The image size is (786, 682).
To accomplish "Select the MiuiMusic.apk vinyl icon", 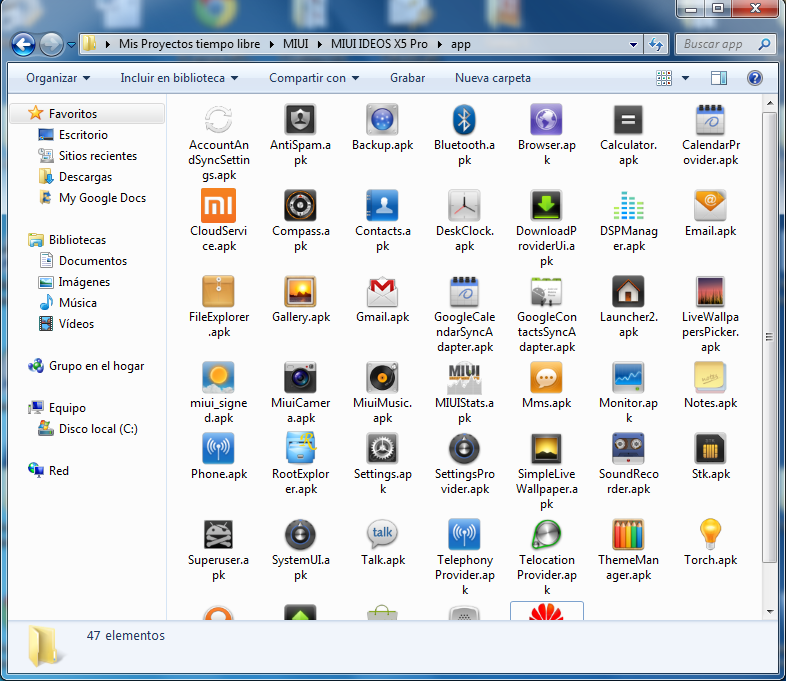I will click(x=382, y=377).
